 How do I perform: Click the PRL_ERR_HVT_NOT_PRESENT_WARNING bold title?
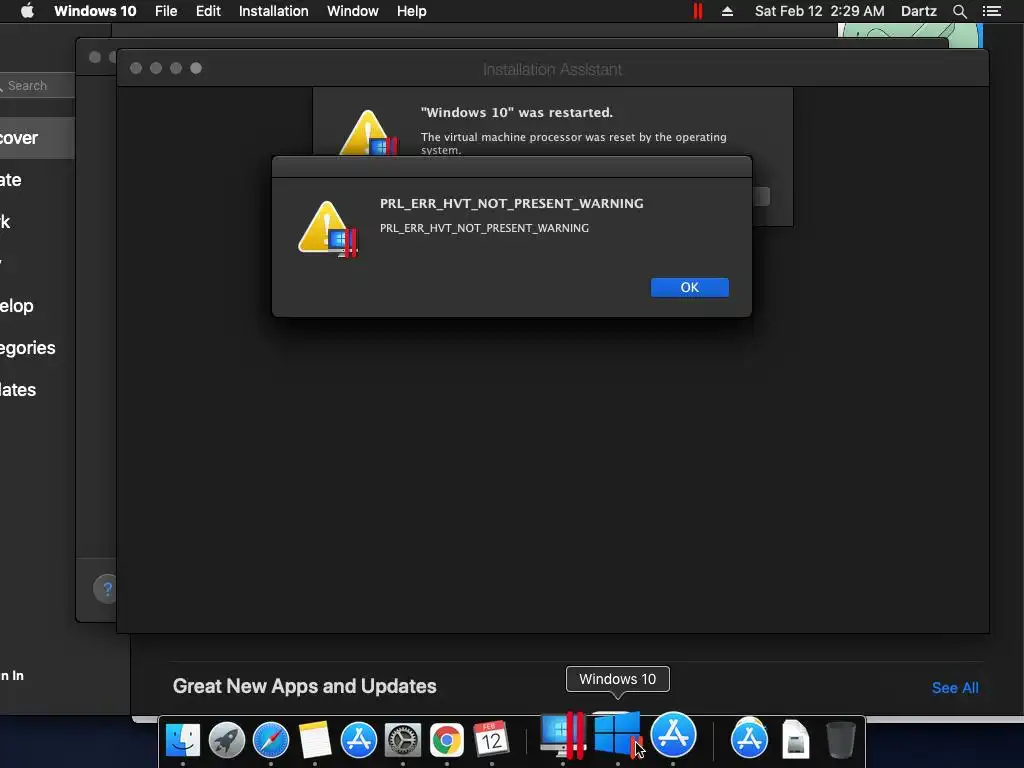(511, 203)
